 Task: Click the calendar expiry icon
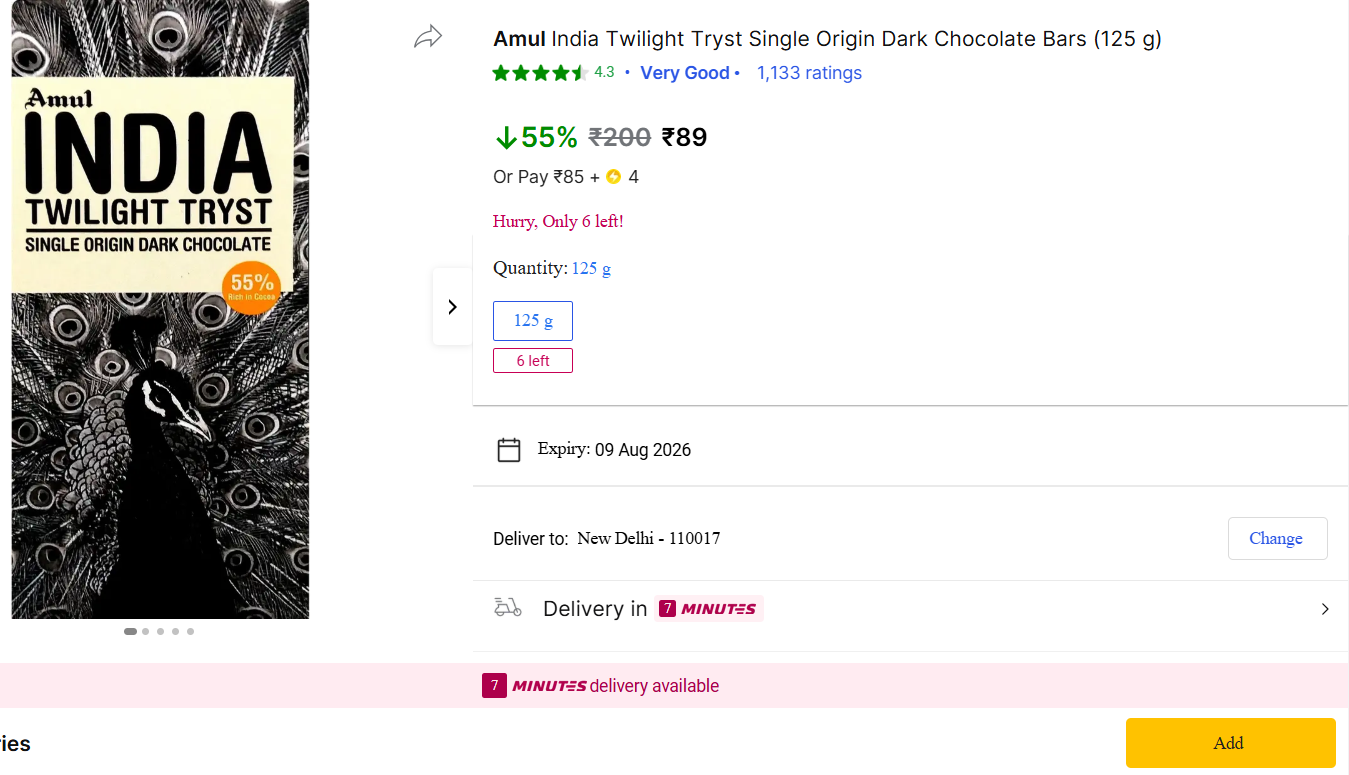click(509, 450)
